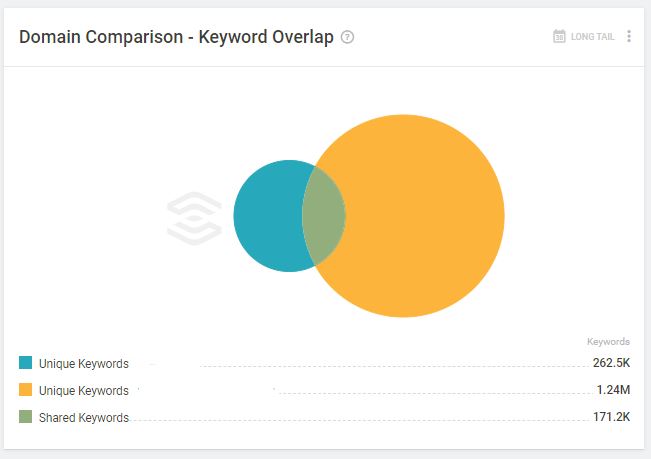651x459 pixels.
Task: Open the three-dot more options menu
Action: (x=629, y=37)
